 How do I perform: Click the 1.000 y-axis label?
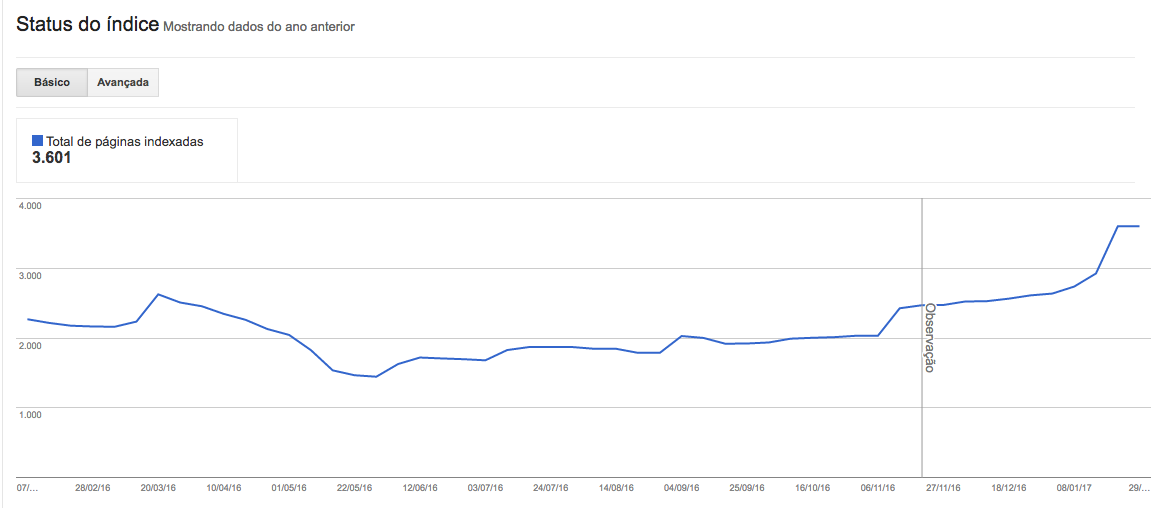click(29, 414)
